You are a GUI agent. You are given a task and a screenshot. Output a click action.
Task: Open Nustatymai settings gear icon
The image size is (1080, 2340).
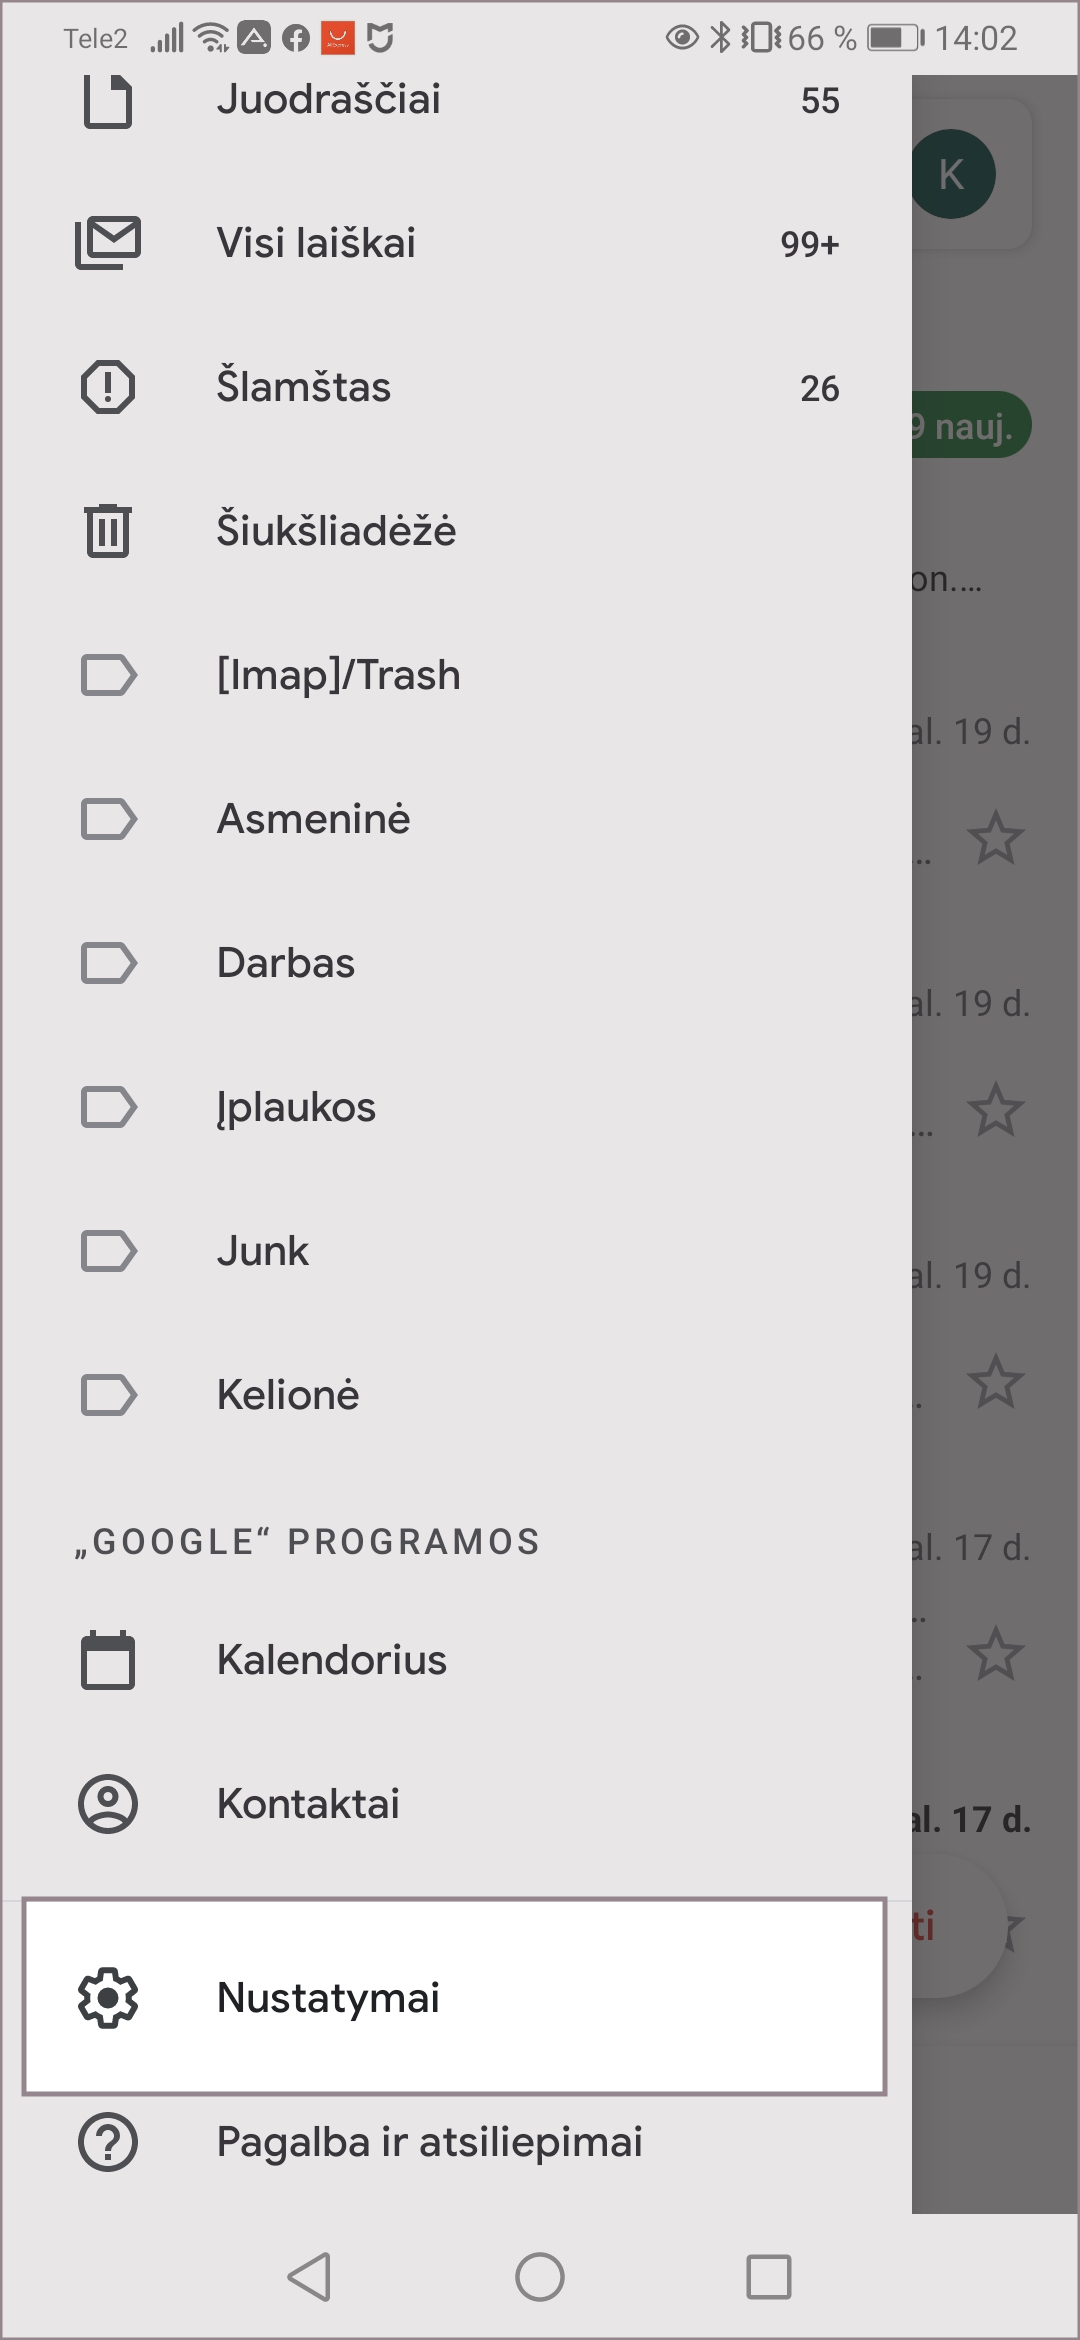[x=108, y=1998]
